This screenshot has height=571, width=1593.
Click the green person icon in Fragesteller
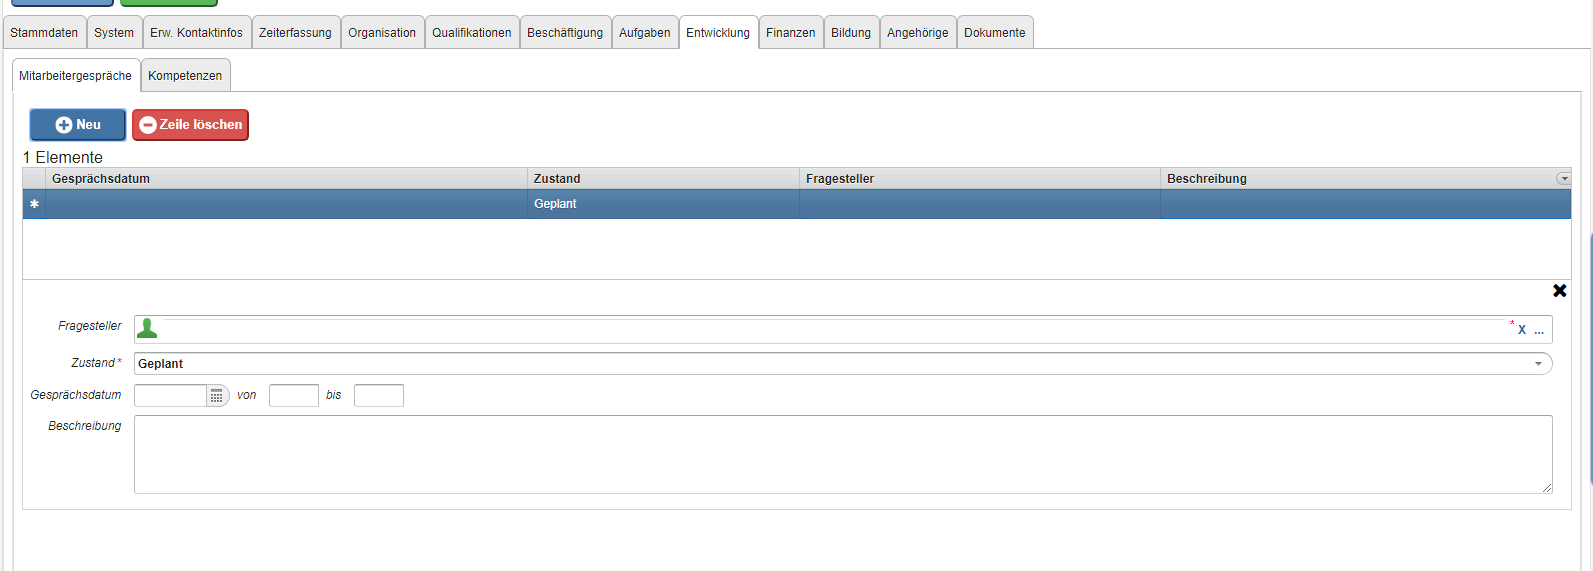coord(147,328)
